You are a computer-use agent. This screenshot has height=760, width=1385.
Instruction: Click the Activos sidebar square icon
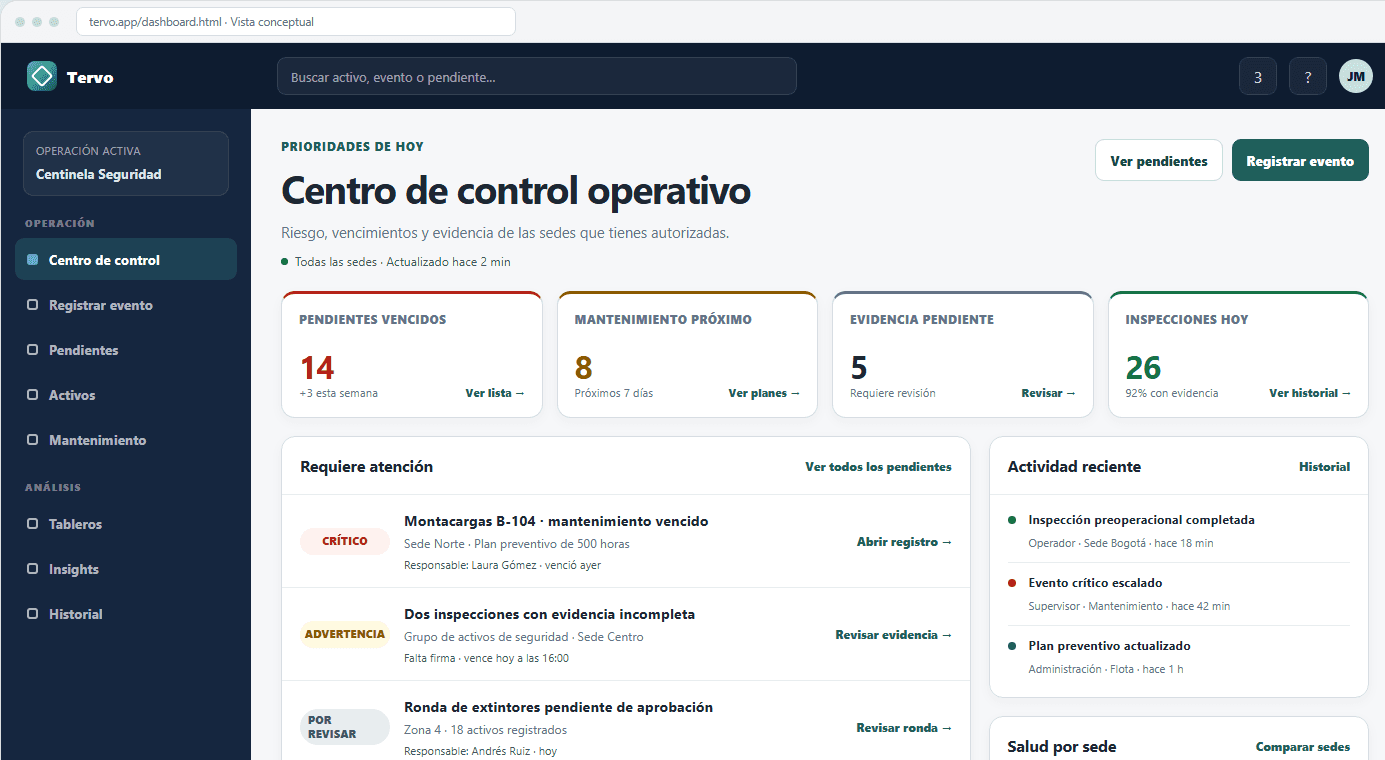click(x=32, y=395)
